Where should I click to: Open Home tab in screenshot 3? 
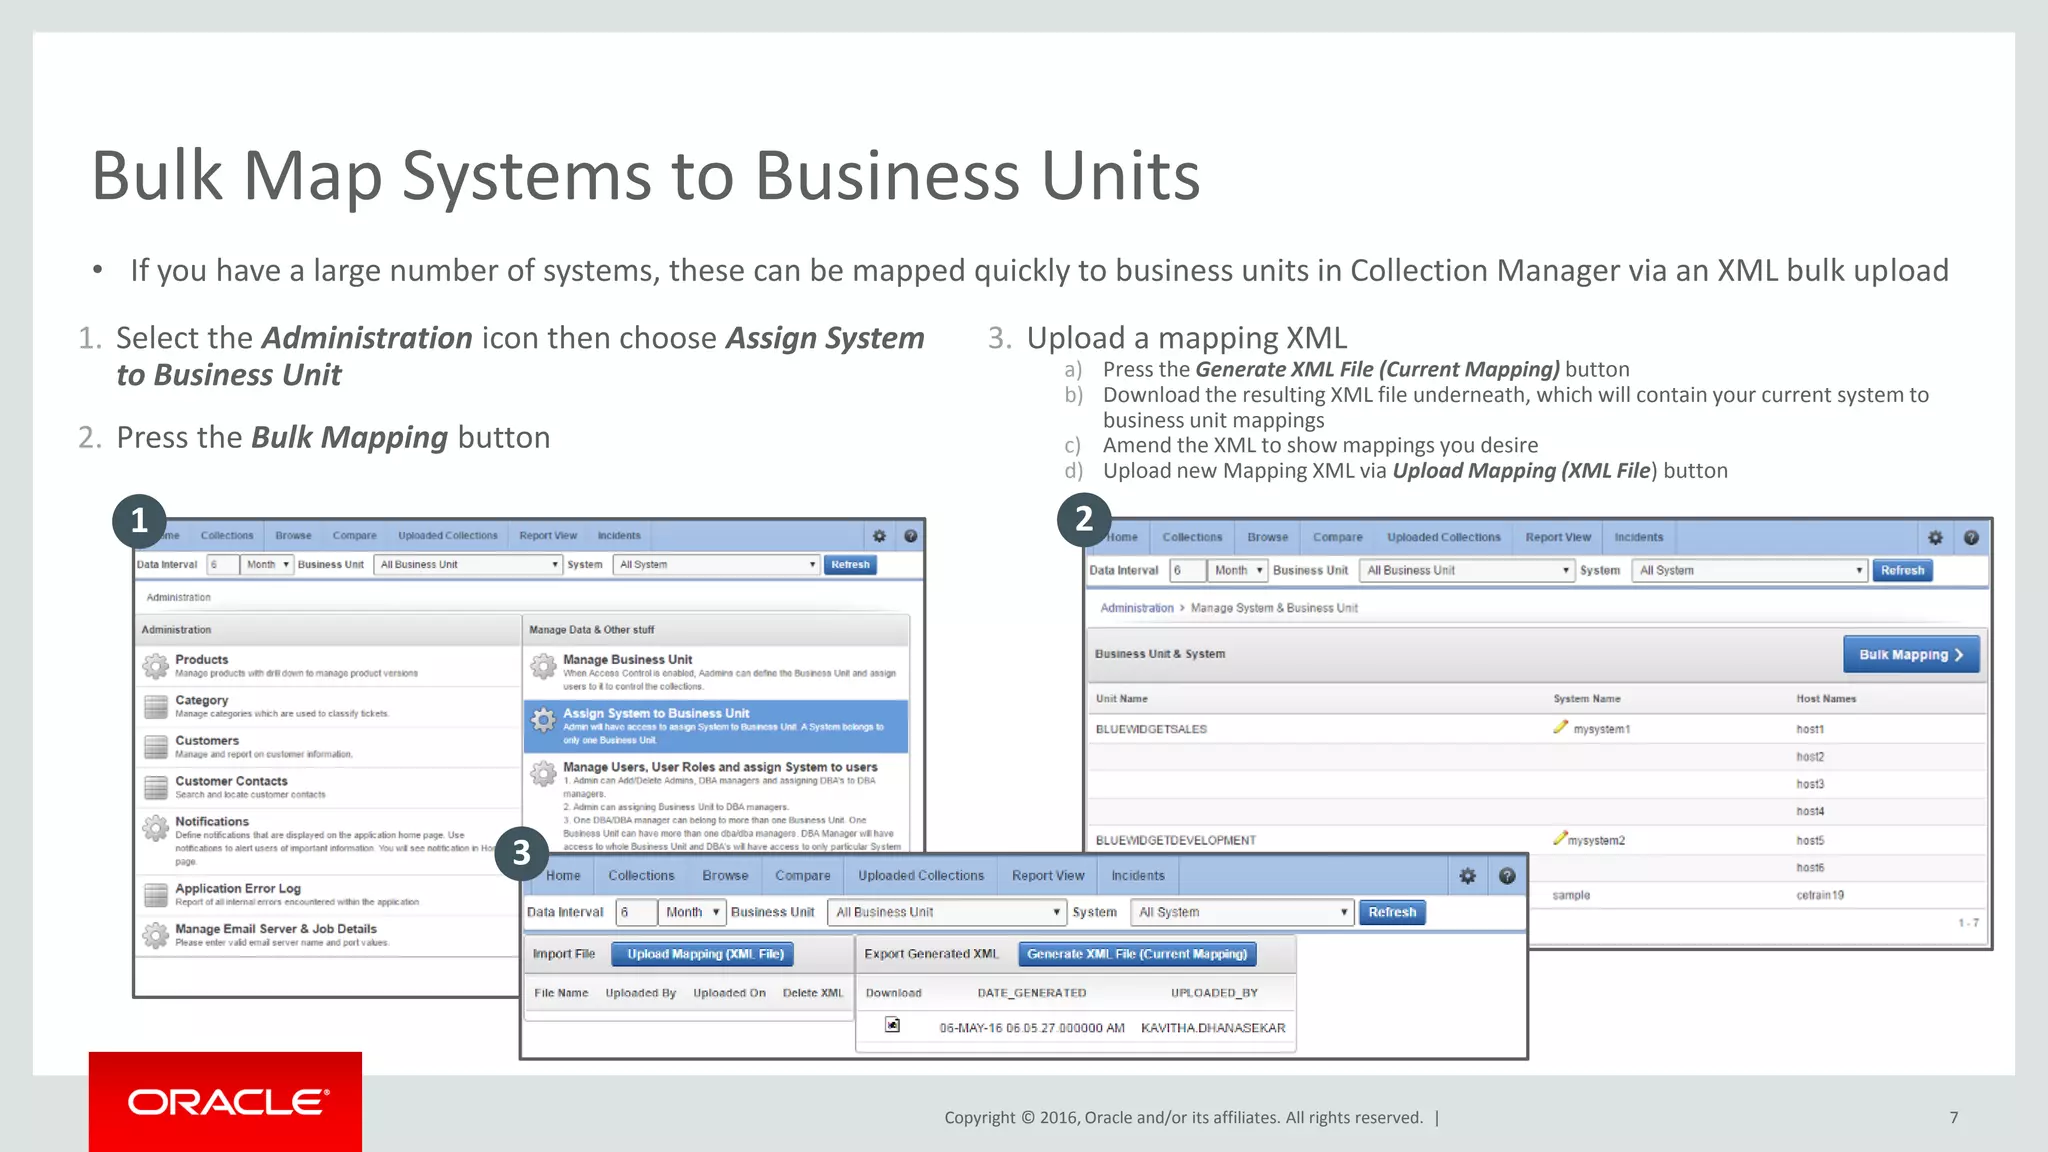pos(563,876)
